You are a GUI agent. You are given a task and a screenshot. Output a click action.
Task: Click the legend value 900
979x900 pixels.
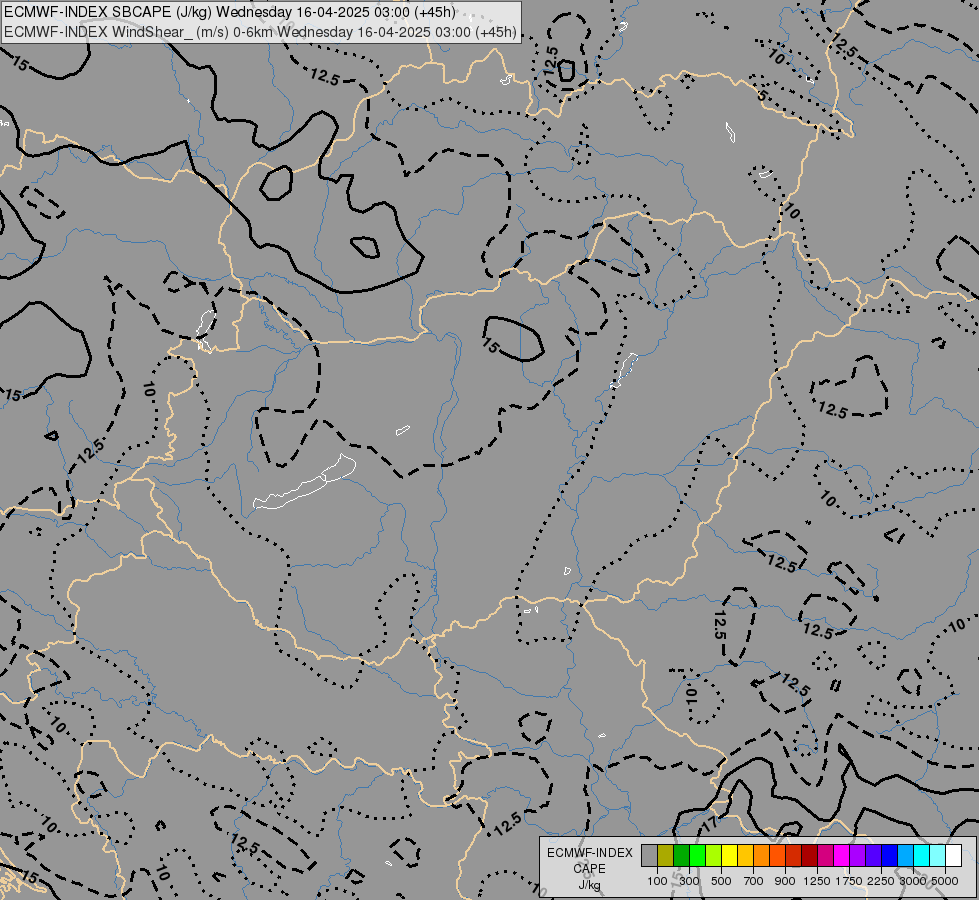click(785, 881)
